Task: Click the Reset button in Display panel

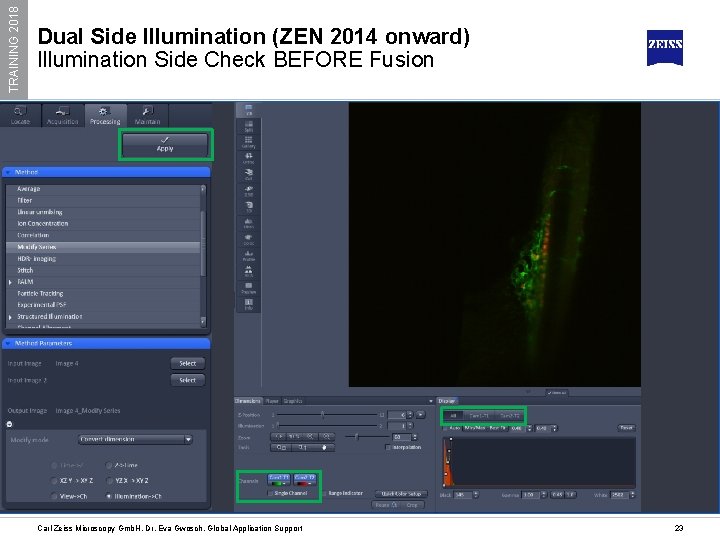Action: (x=626, y=428)
